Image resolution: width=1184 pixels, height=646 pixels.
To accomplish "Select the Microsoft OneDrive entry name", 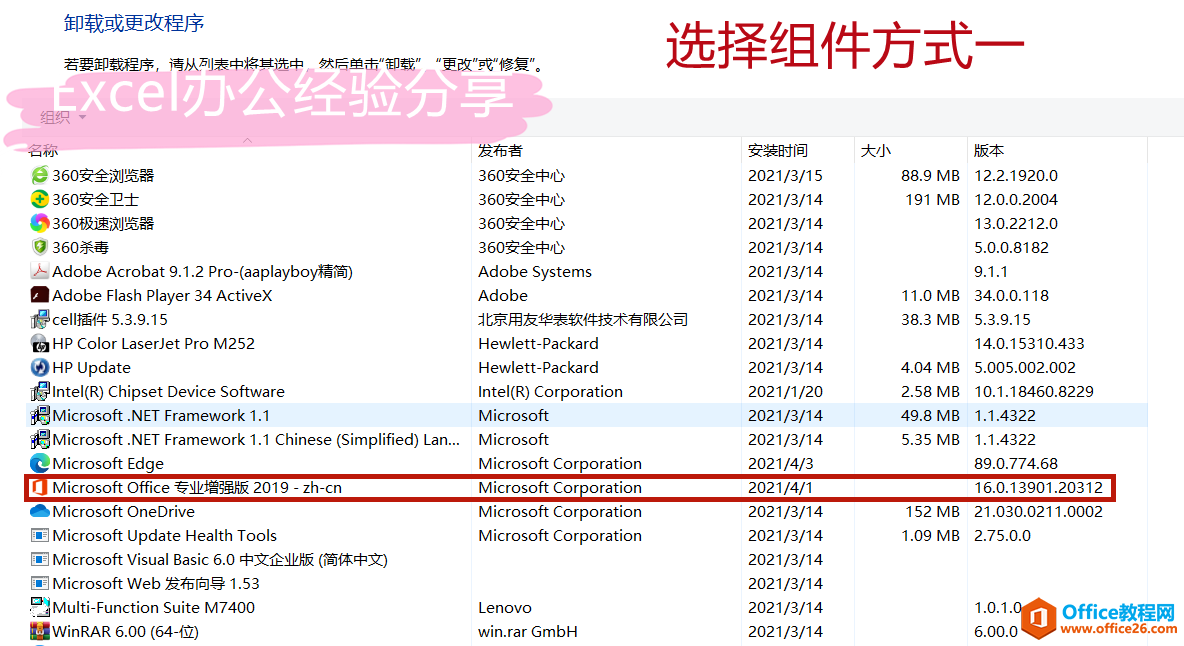I will point(123,512).
